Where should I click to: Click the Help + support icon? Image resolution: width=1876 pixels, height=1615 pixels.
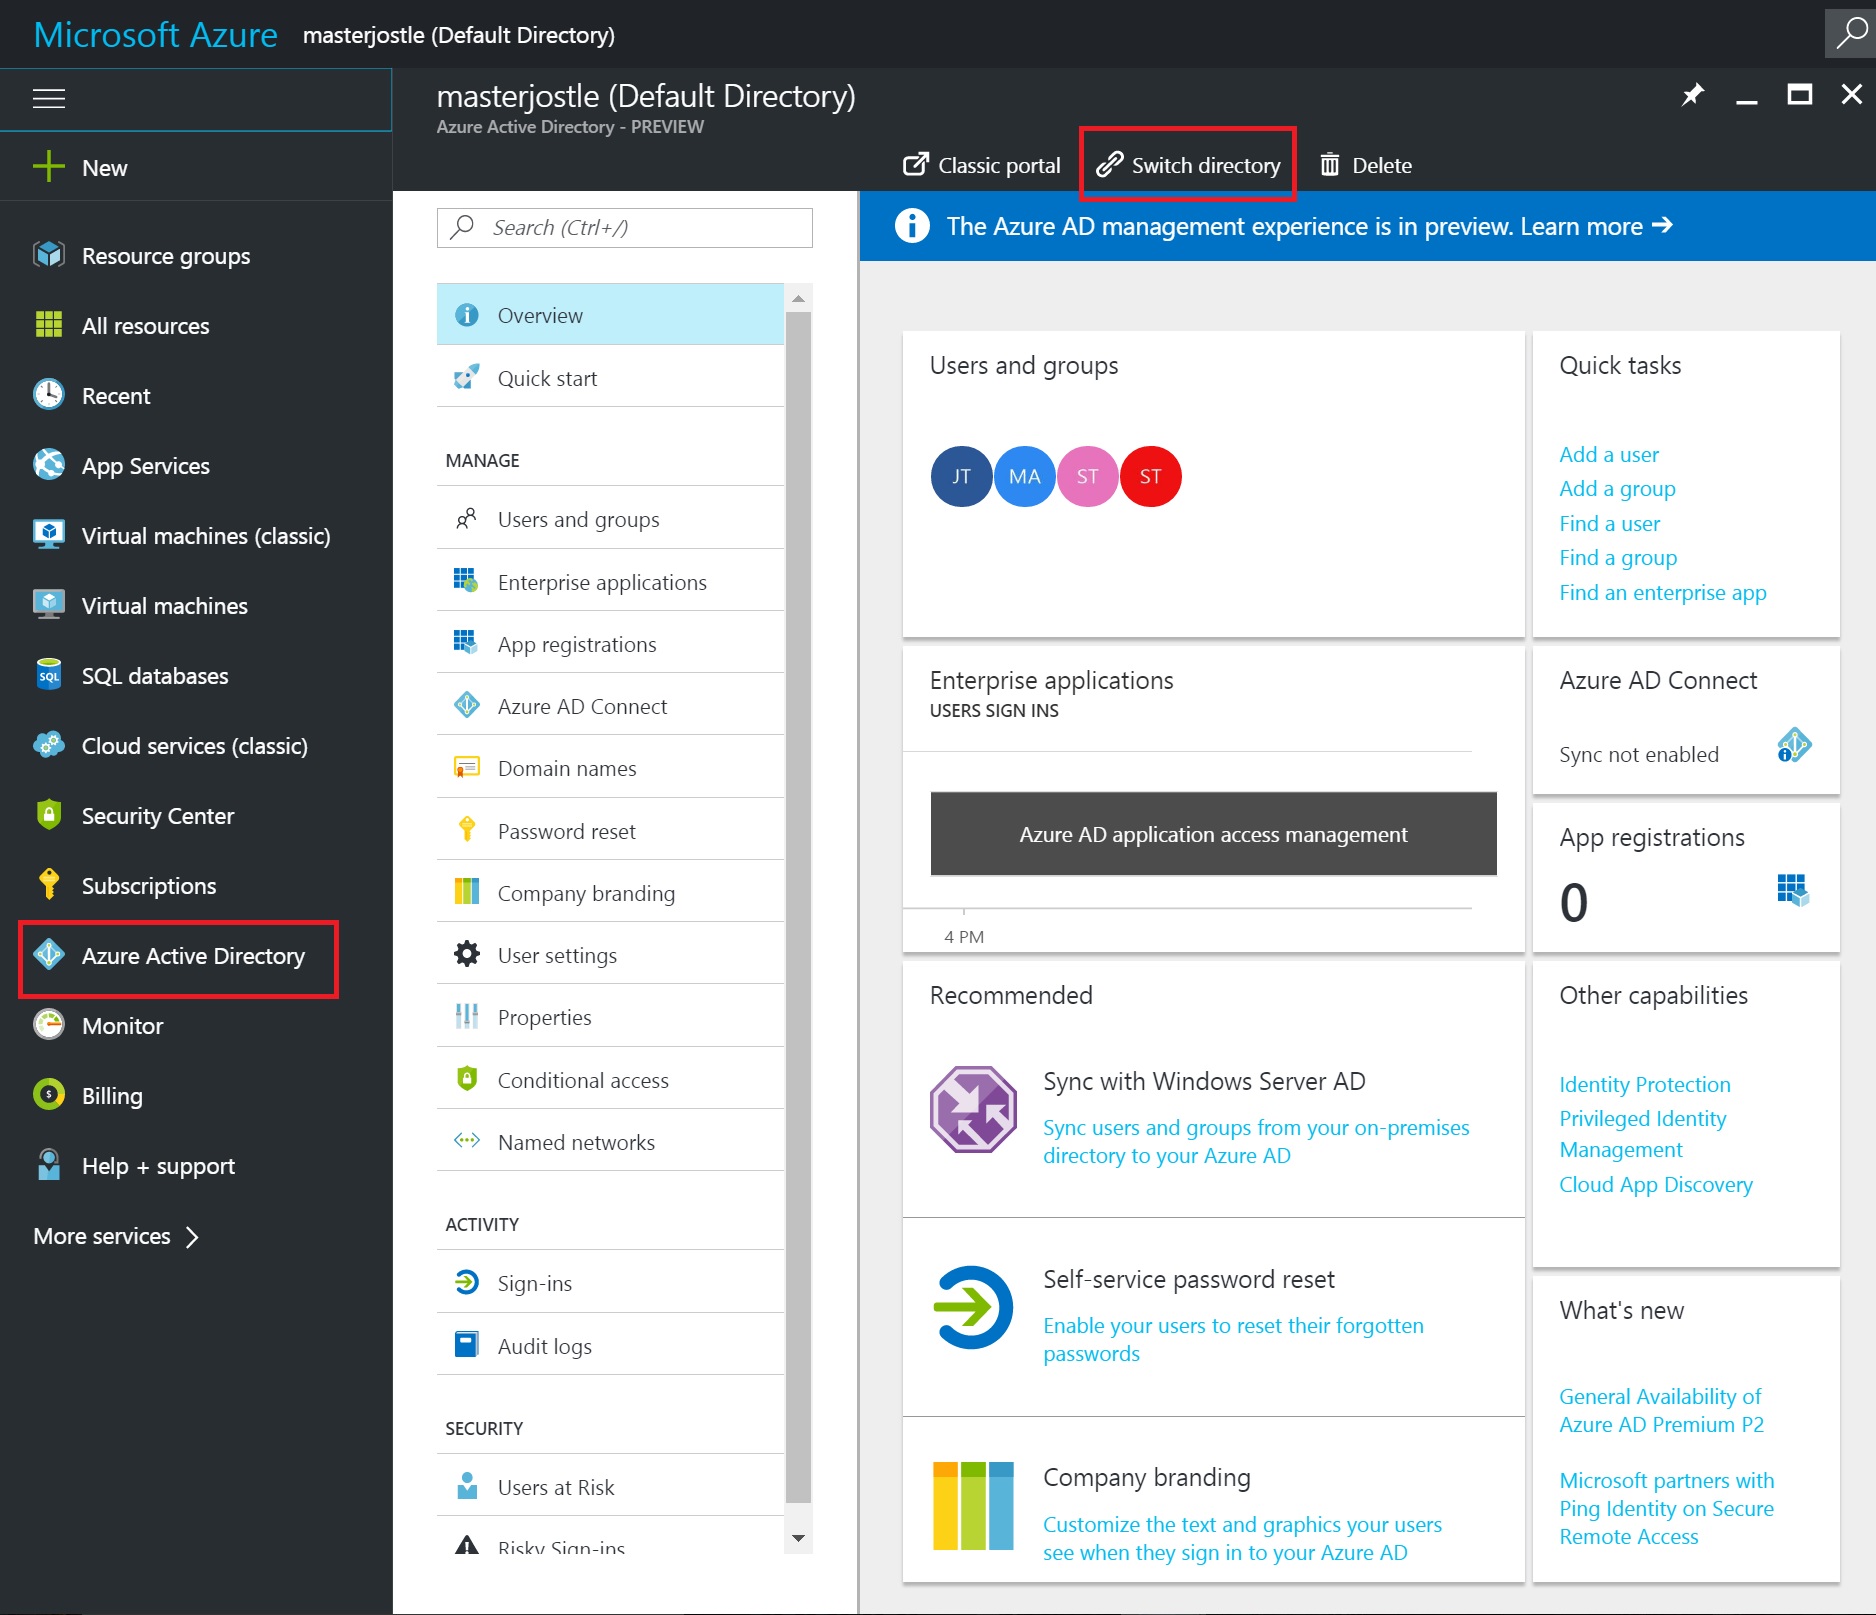(x=48, y=1165)
